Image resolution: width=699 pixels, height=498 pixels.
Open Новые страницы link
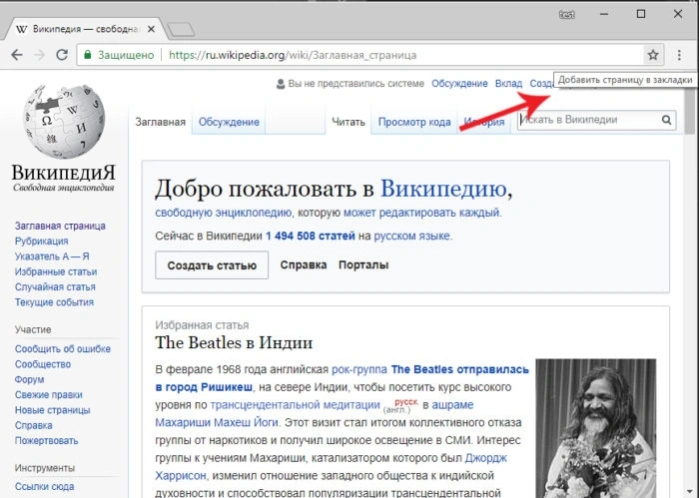(52, 410)
